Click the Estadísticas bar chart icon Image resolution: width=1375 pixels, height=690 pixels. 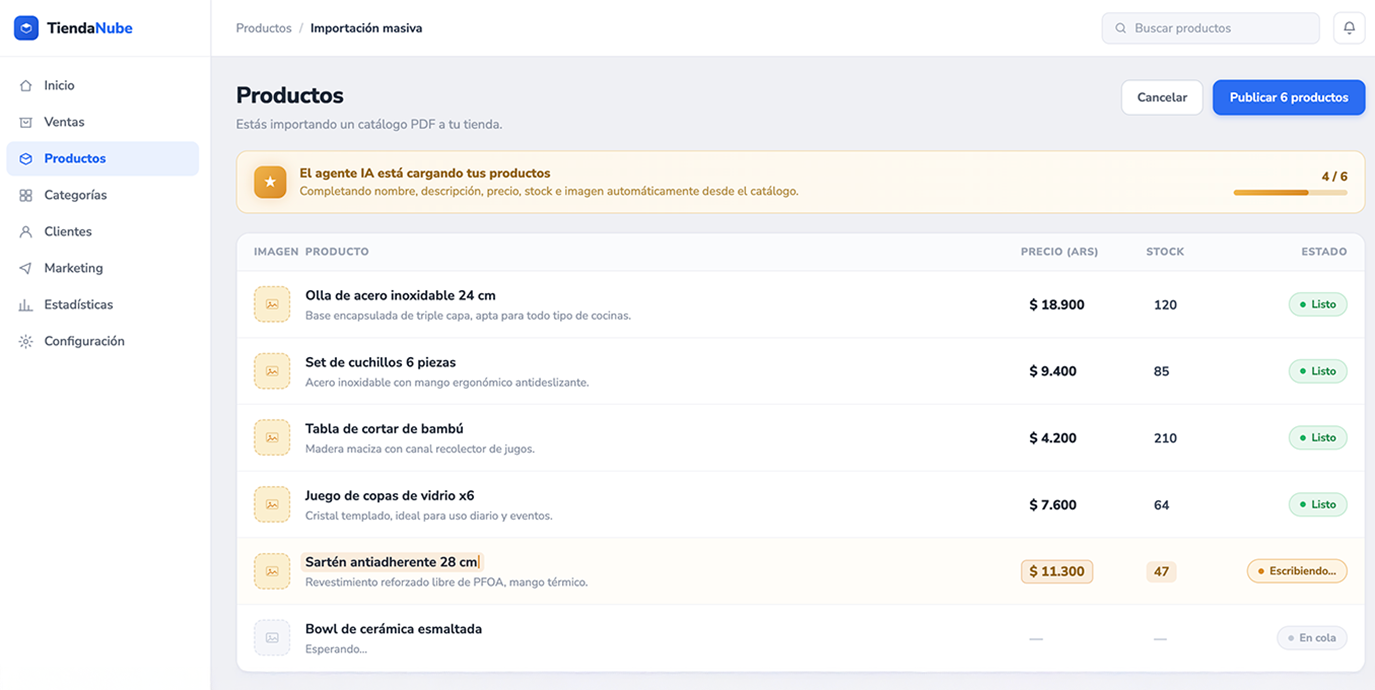[x=26, y=305]
